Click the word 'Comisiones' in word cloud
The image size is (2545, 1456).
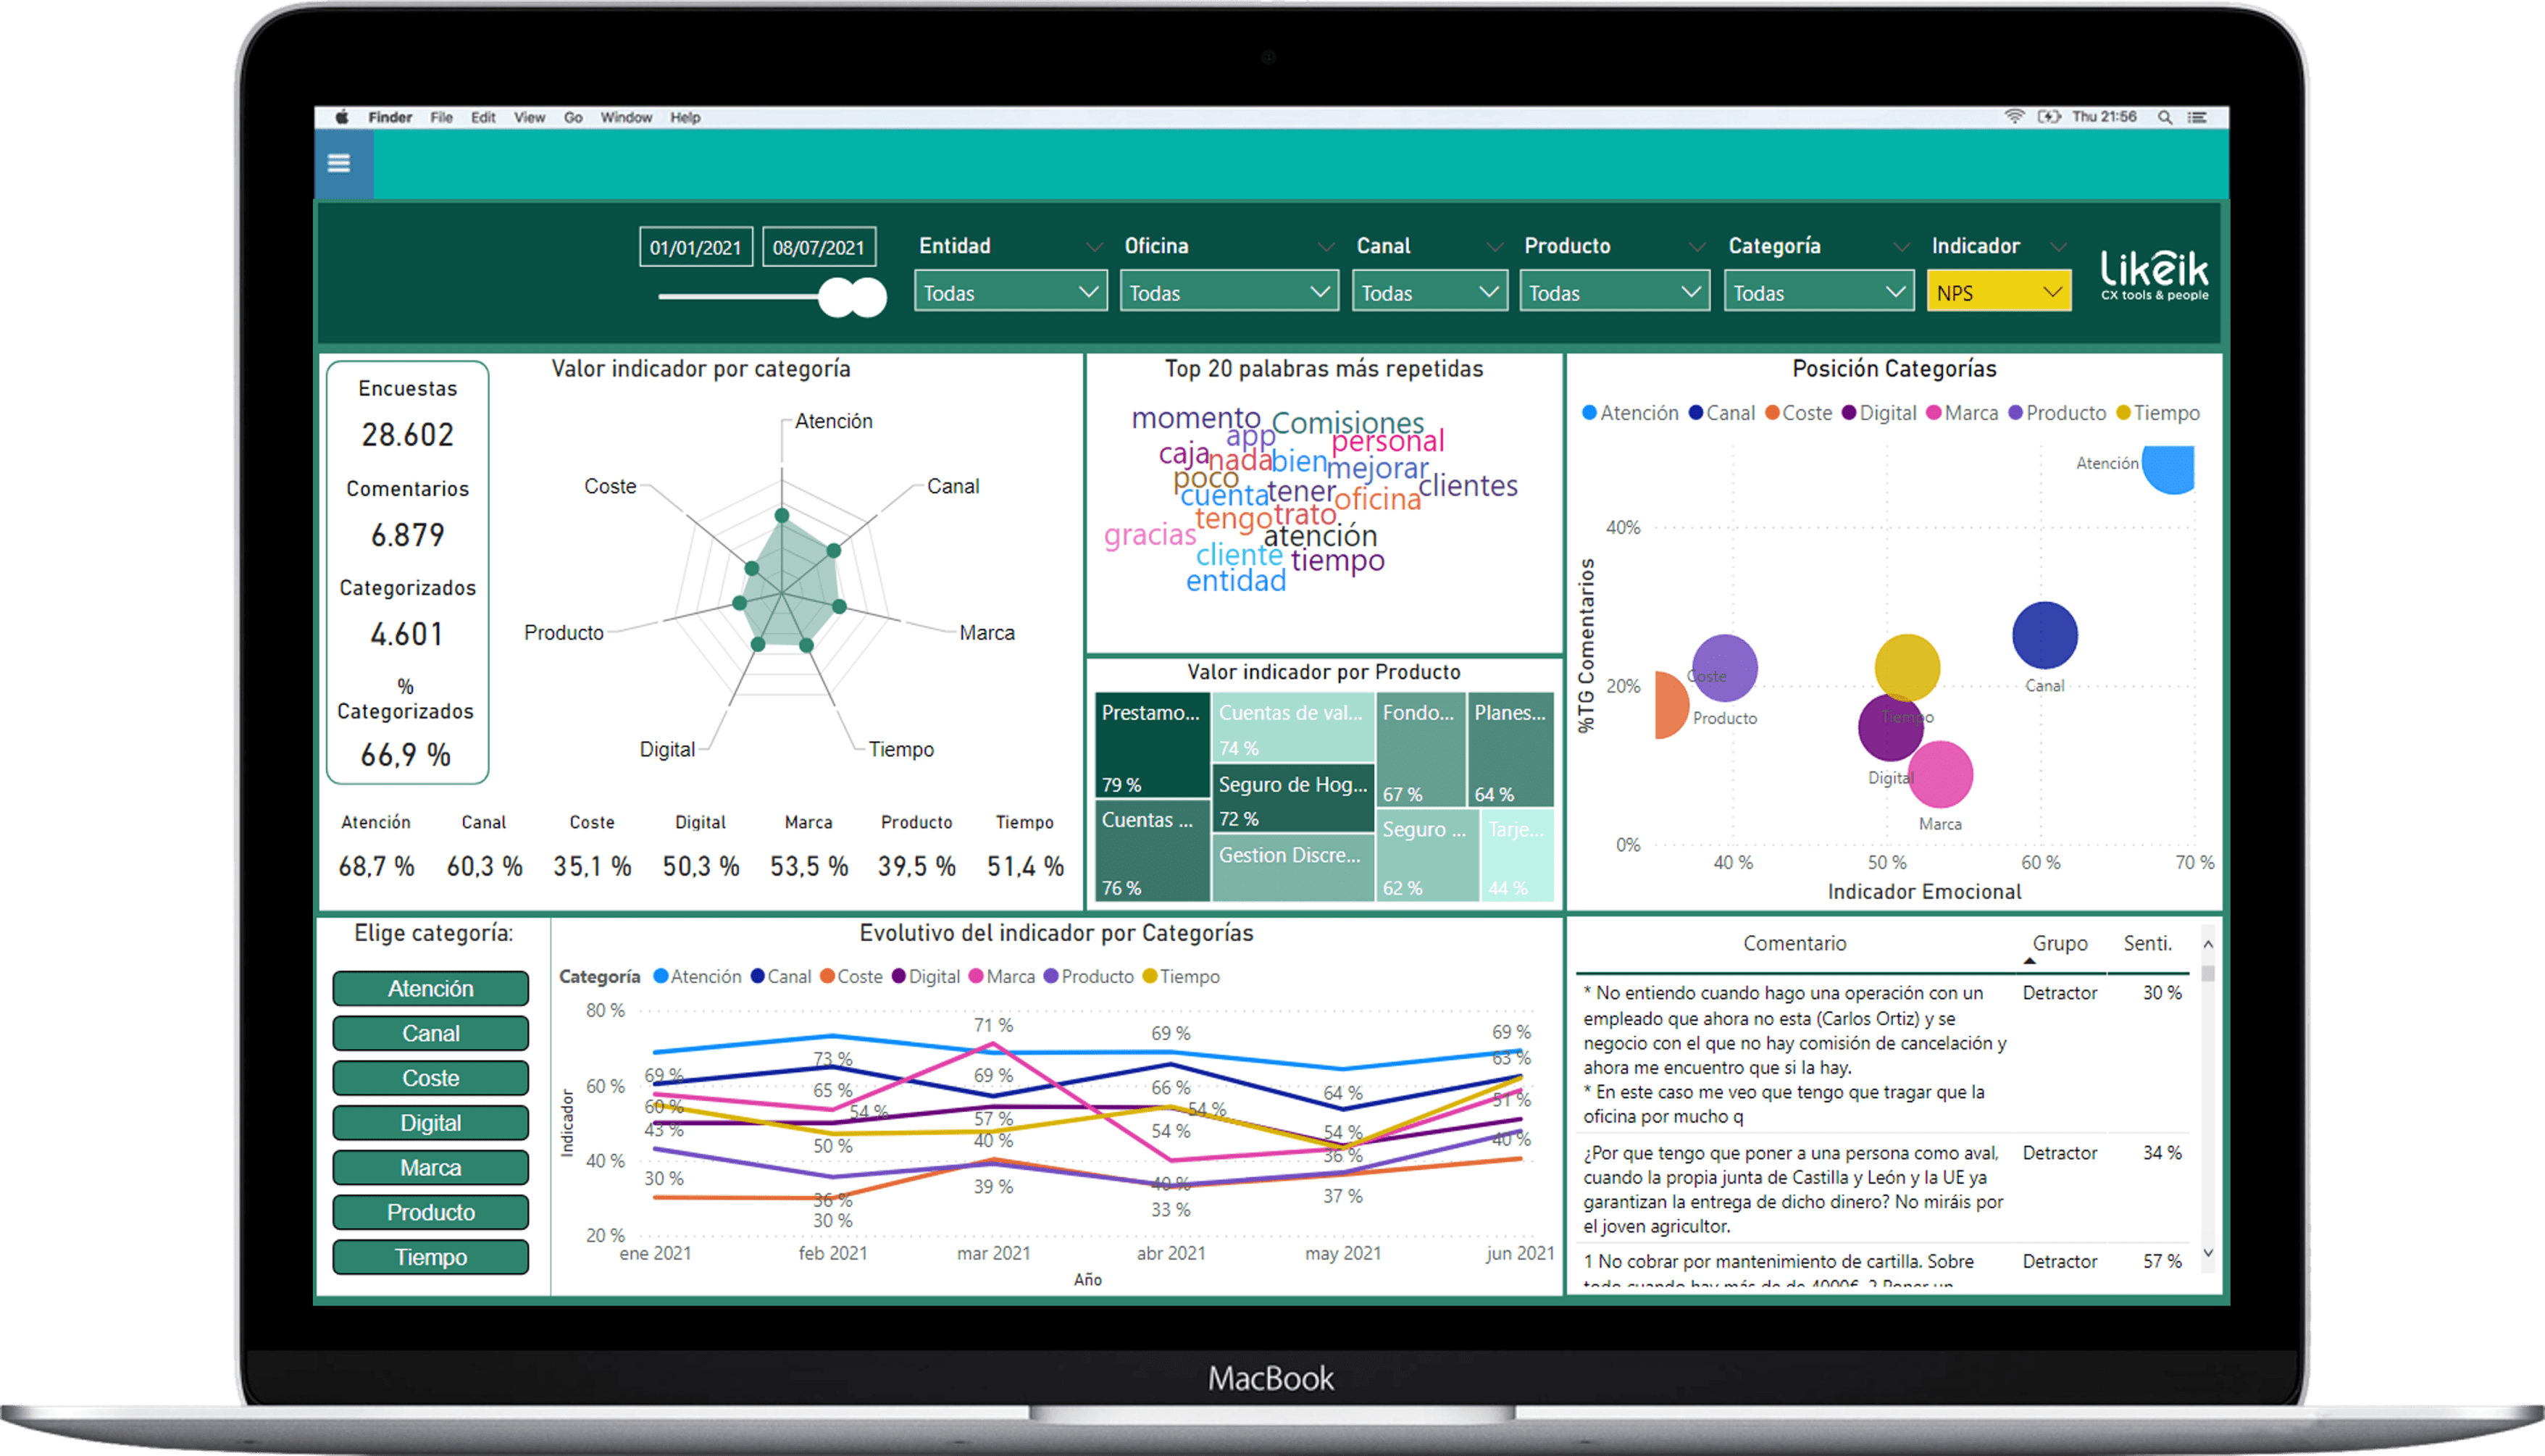pos(1348,423)
